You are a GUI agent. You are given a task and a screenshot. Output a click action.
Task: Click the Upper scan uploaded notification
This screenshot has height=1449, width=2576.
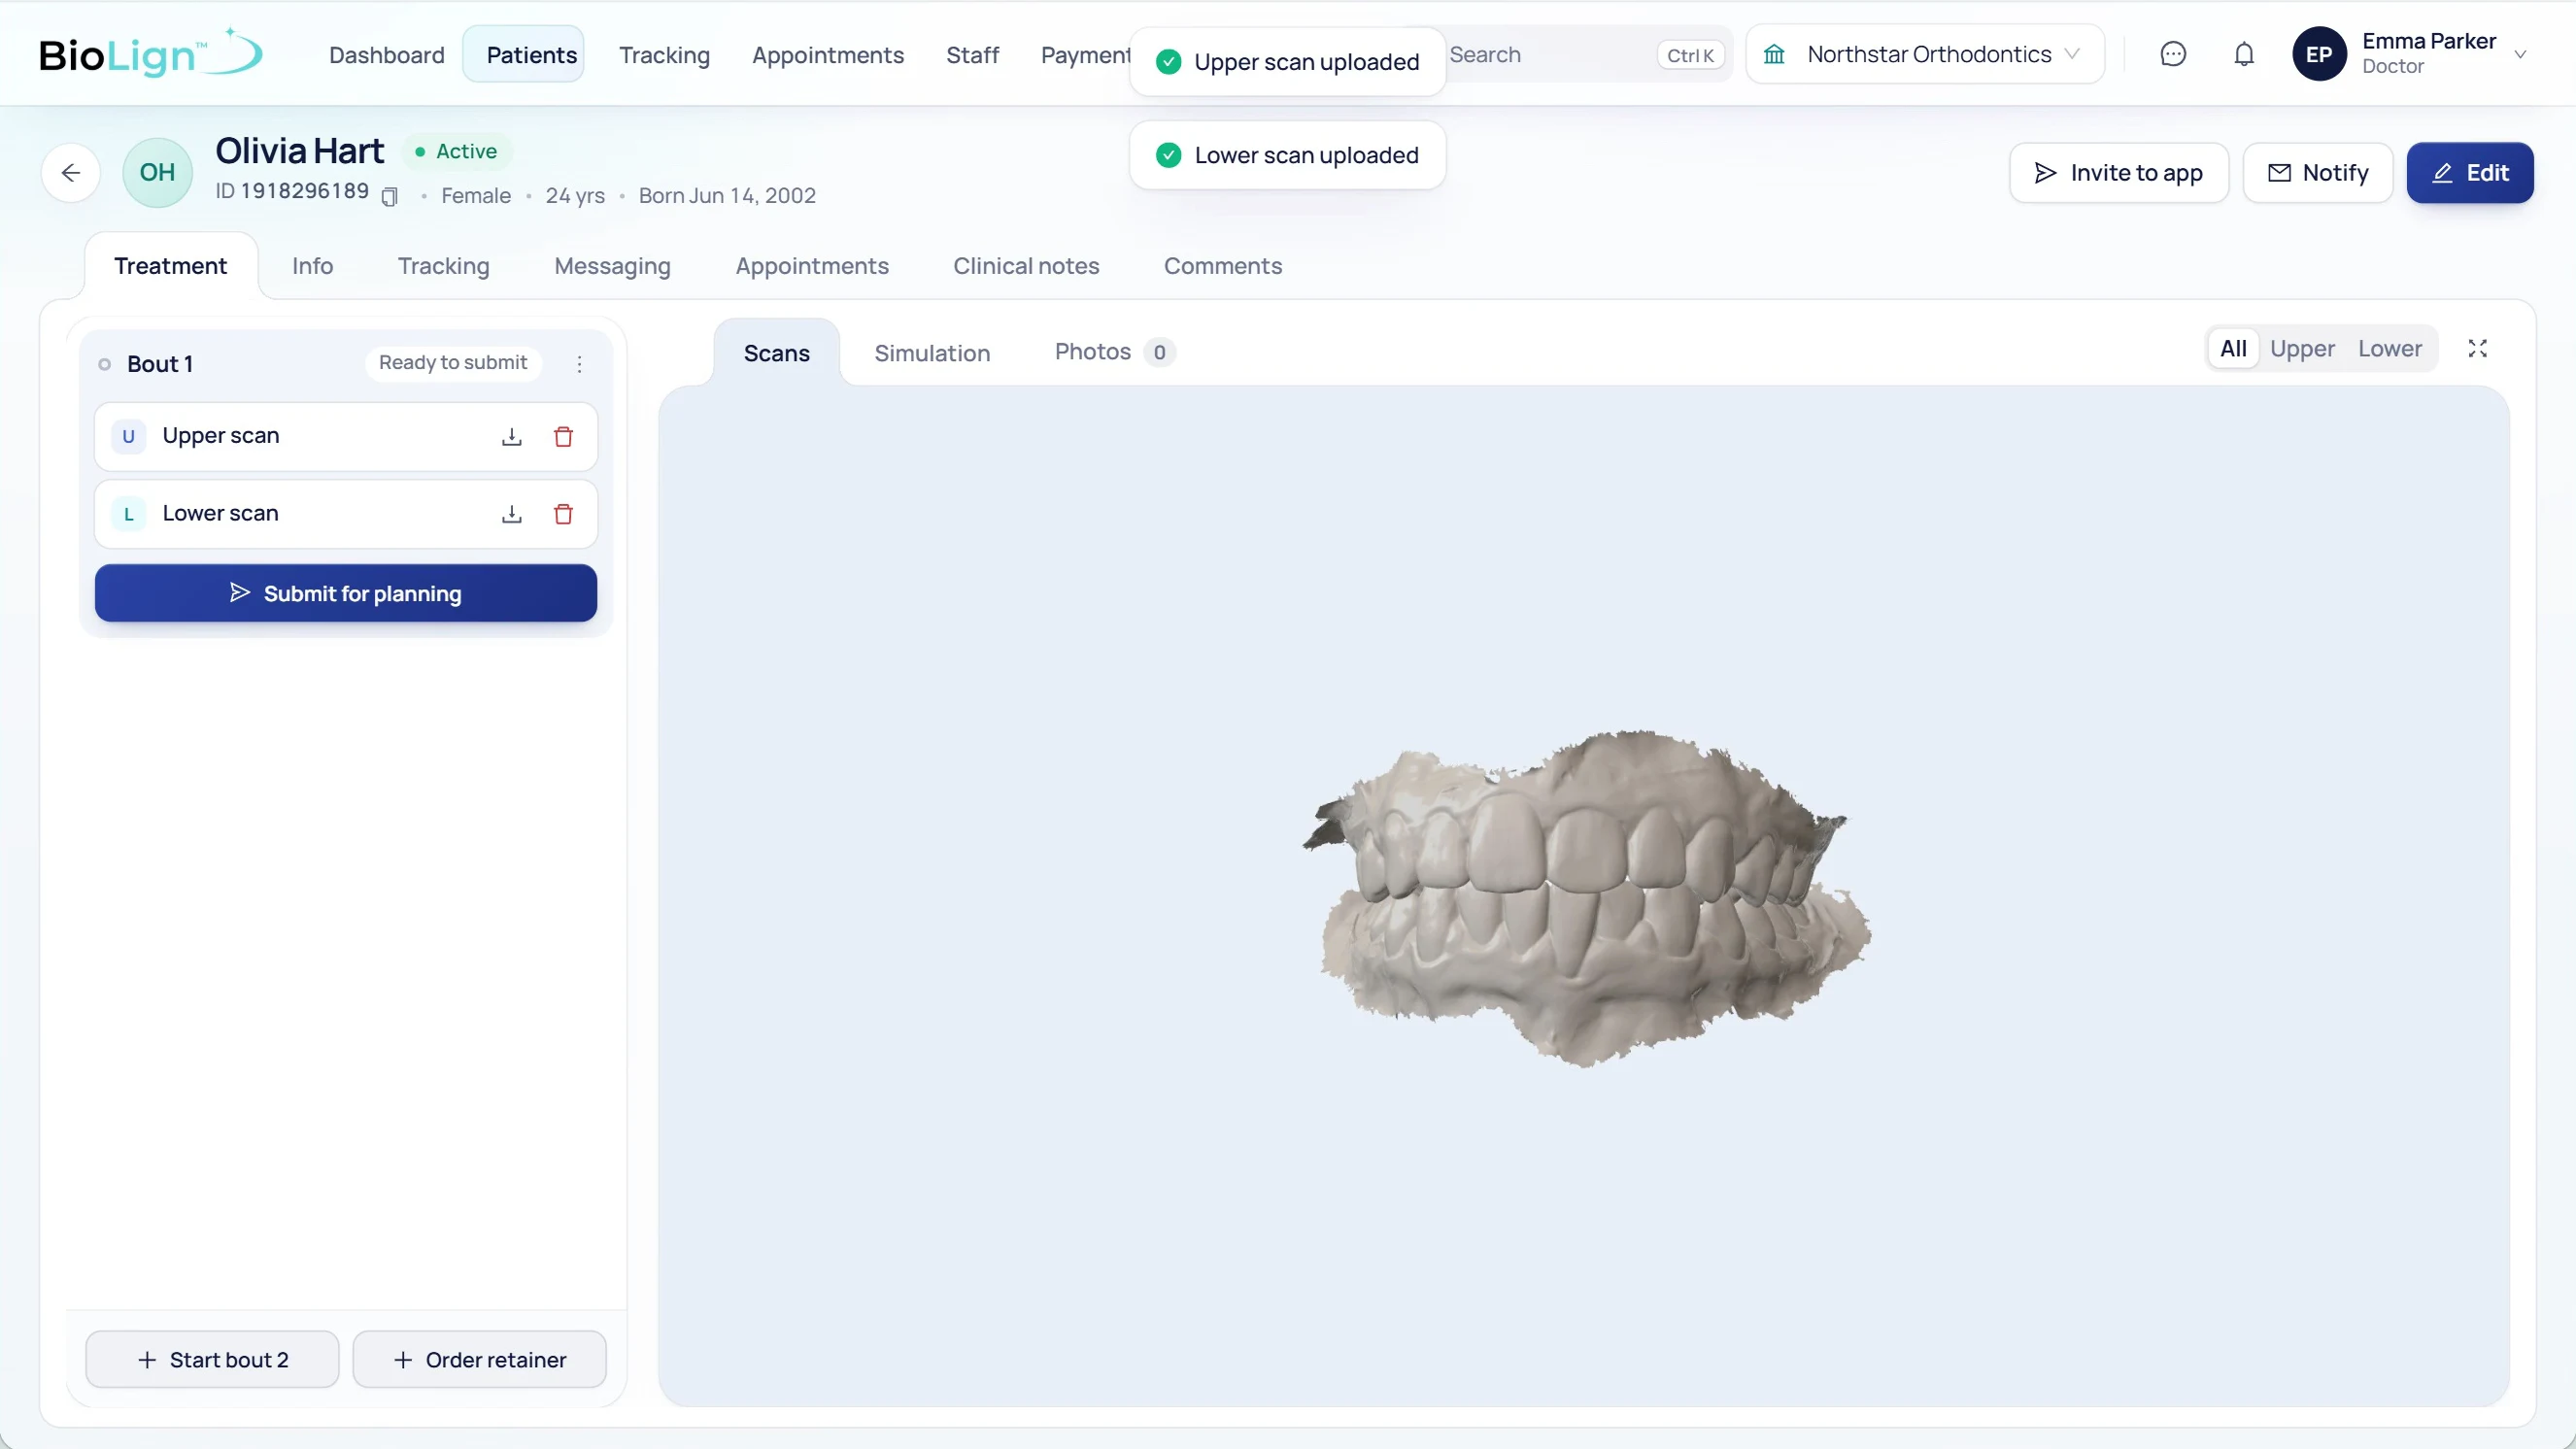(1288, 62)
